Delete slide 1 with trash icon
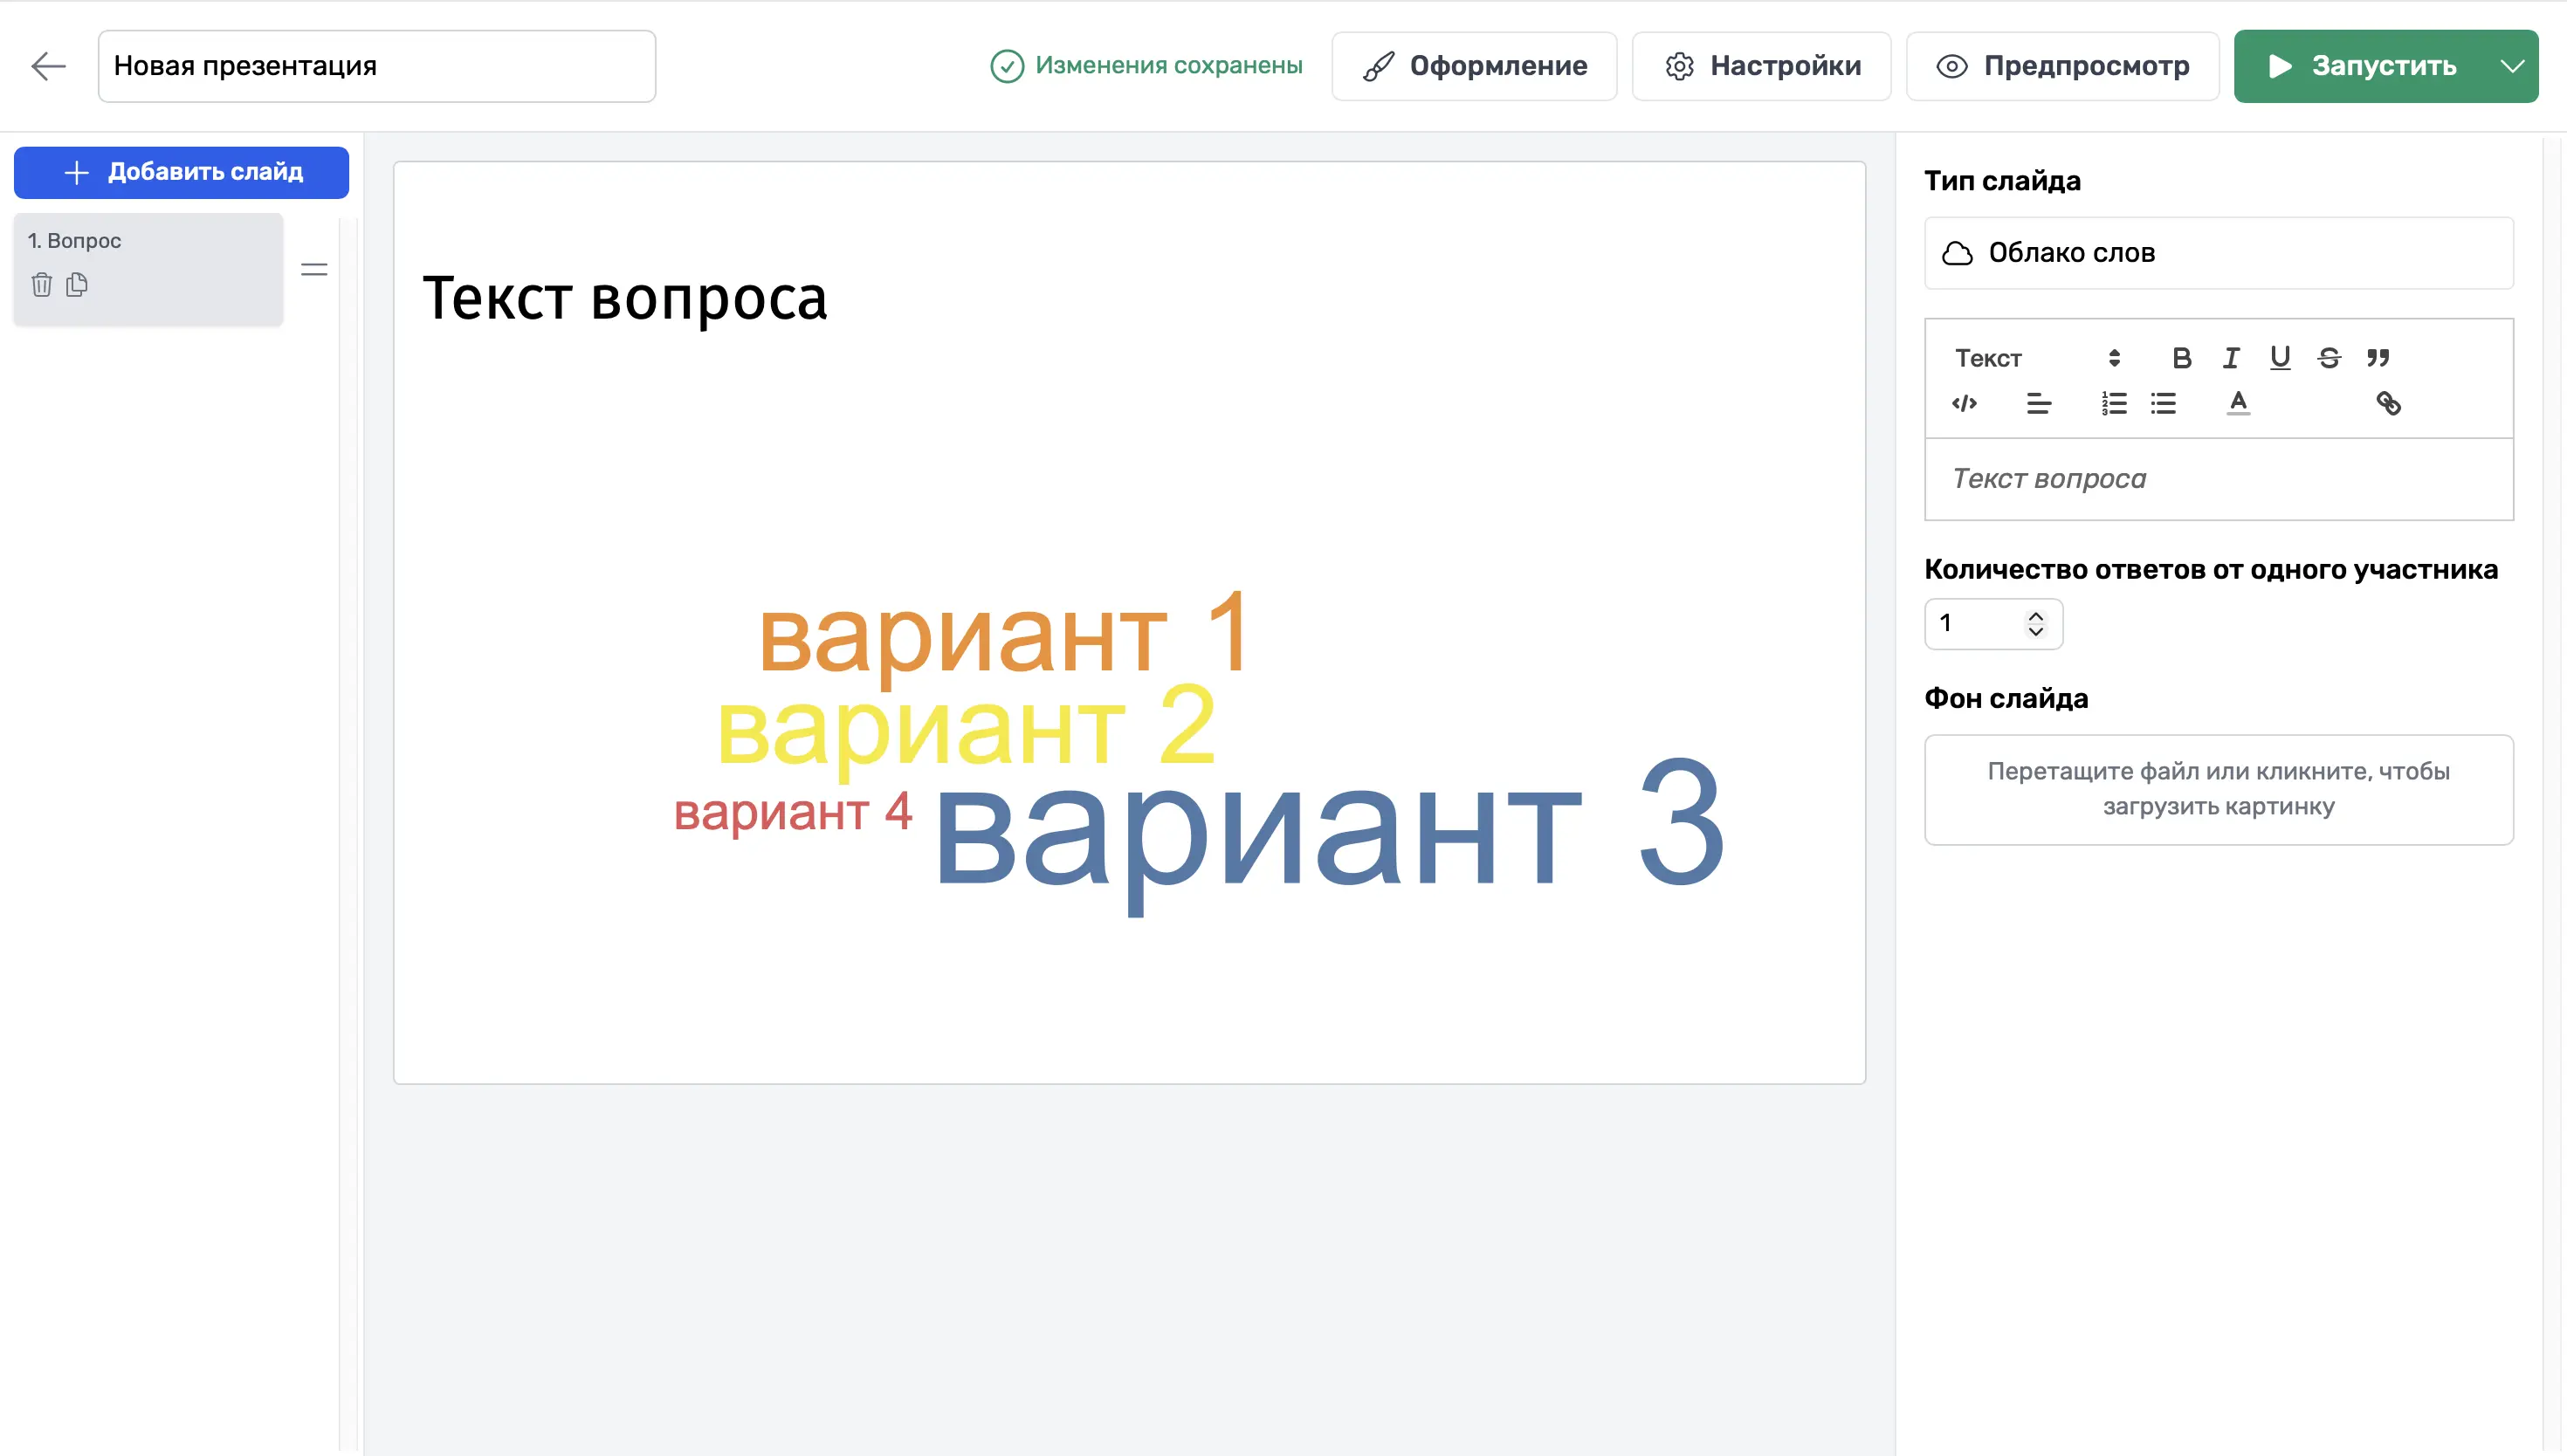The height and width of the screenshot is (1456, 2567). [x=41, y=285]
